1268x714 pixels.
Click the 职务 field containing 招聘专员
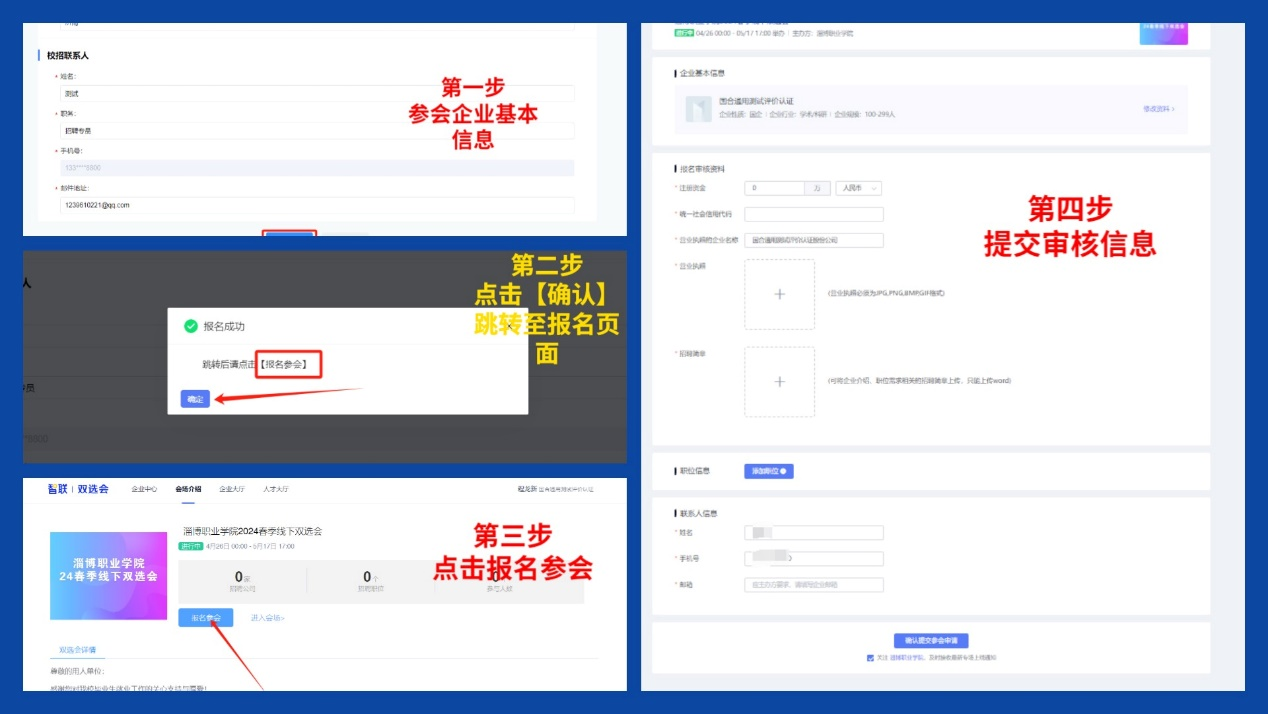317,130
